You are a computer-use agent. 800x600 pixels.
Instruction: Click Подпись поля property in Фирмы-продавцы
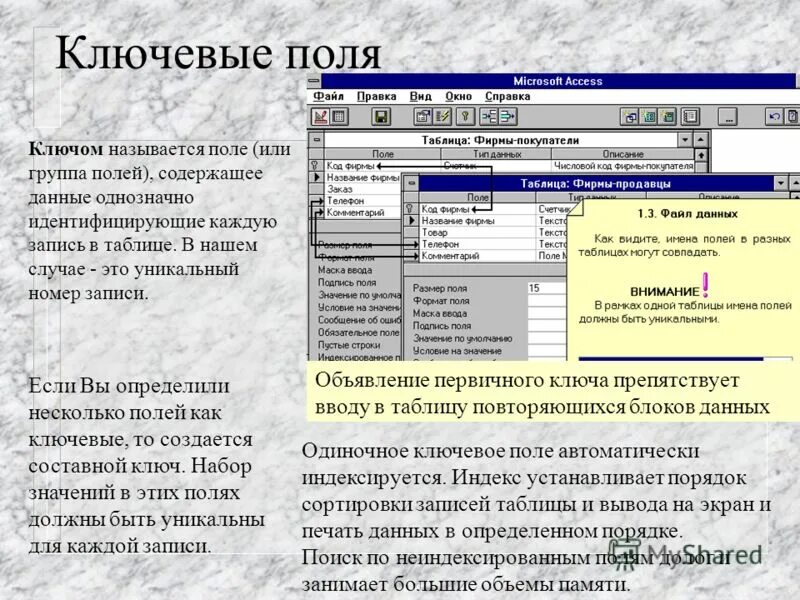442,326
